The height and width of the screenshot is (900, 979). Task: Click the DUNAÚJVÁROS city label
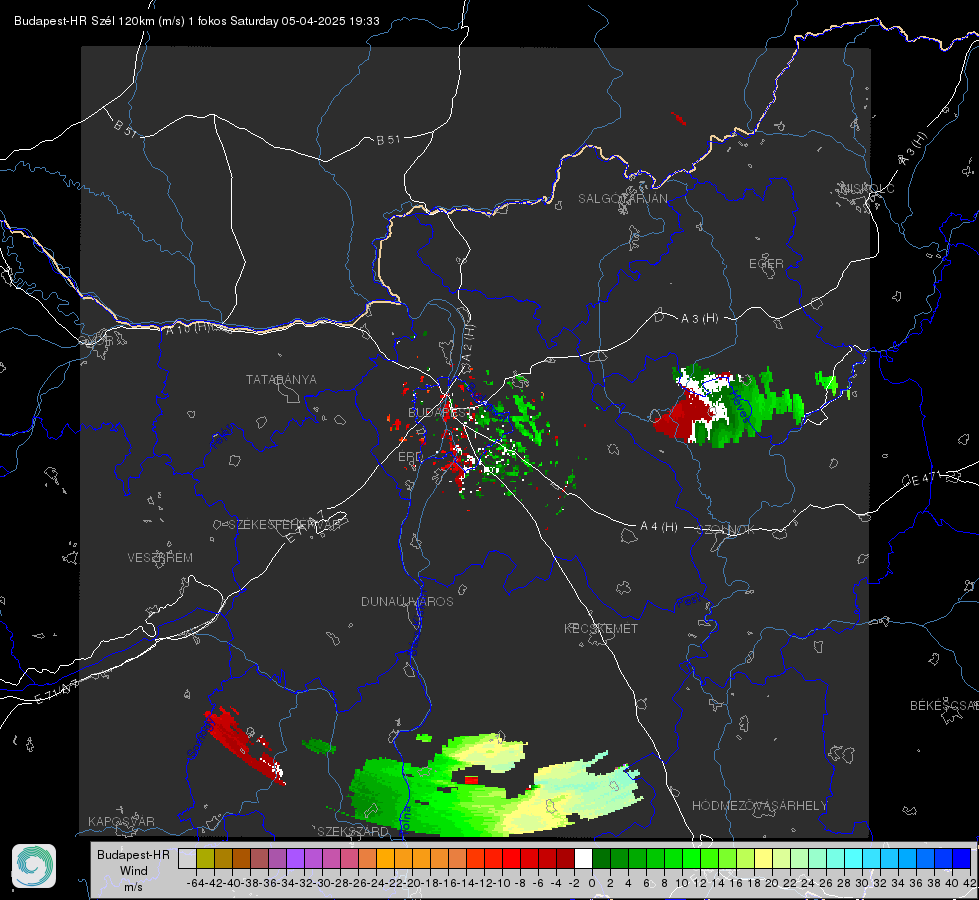(x=407, y=601)
